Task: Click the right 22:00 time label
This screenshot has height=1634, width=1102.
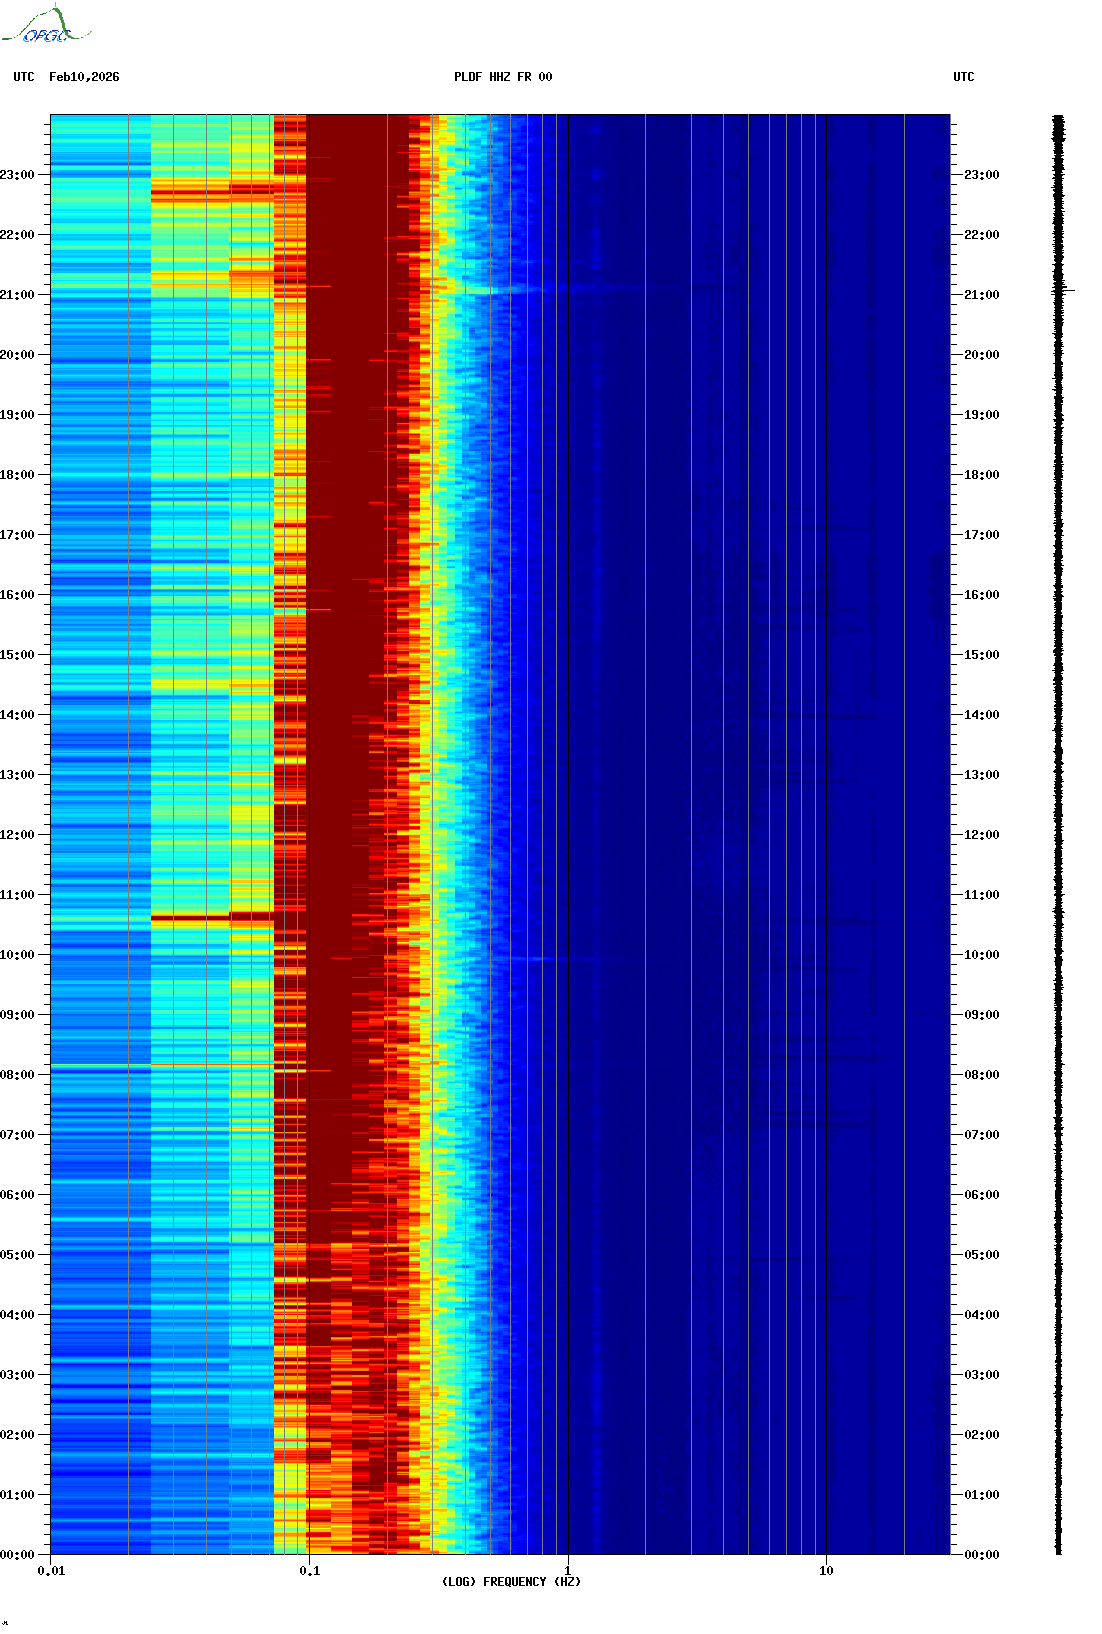Action: coord(981,235)
